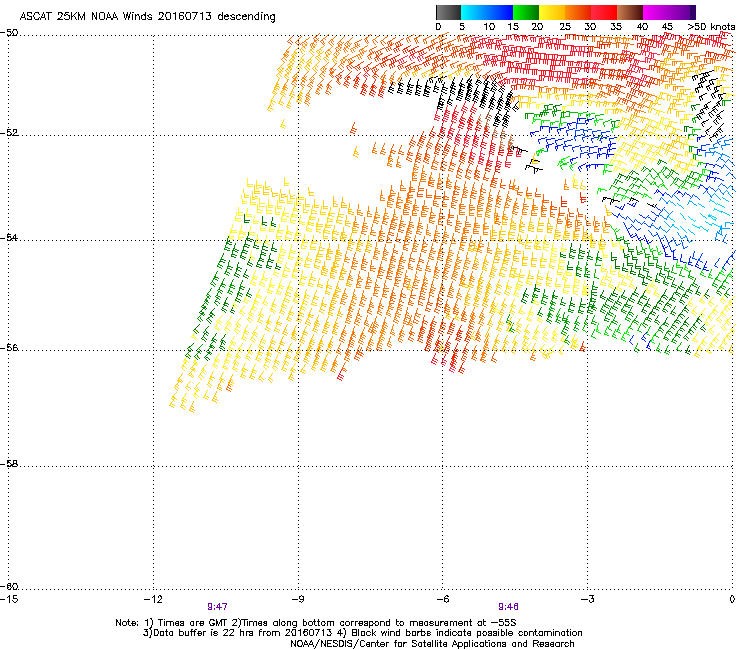The height and width of the screenshot is (650, 740).
Task: Click the cyan 5-10 knots legend swatch
Action: click(x=473, y=12)
